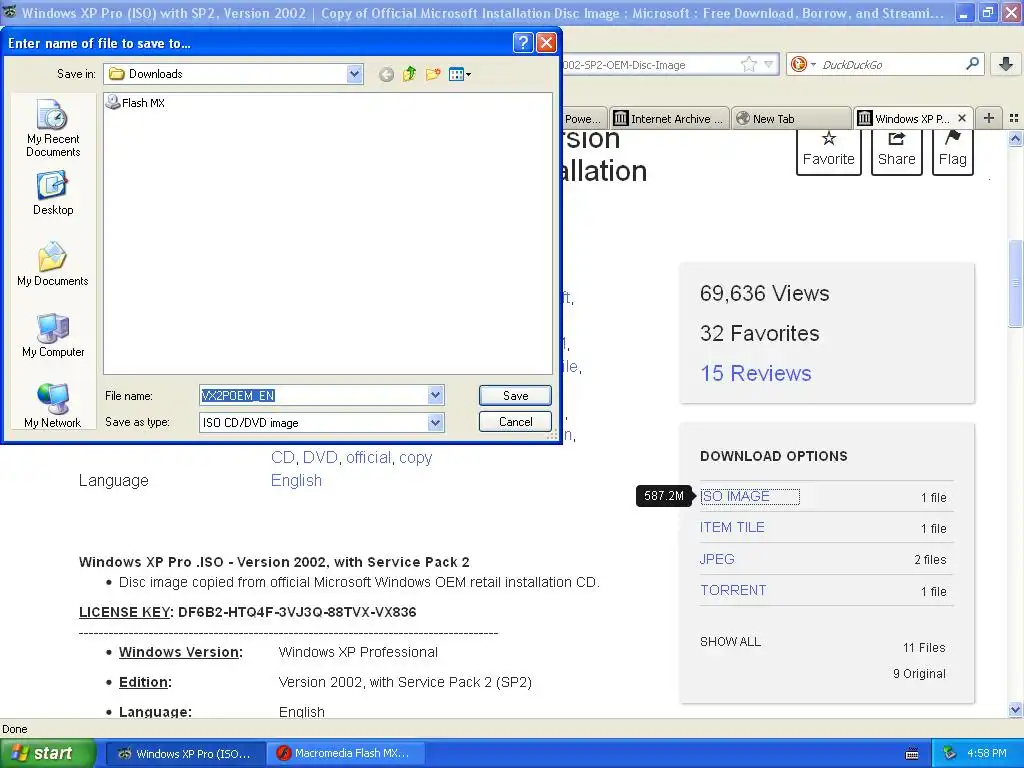Select the Flash MX shortcut item
Image resolution: width=1024 pixels, height=768 pixels.
click(136, 103)
